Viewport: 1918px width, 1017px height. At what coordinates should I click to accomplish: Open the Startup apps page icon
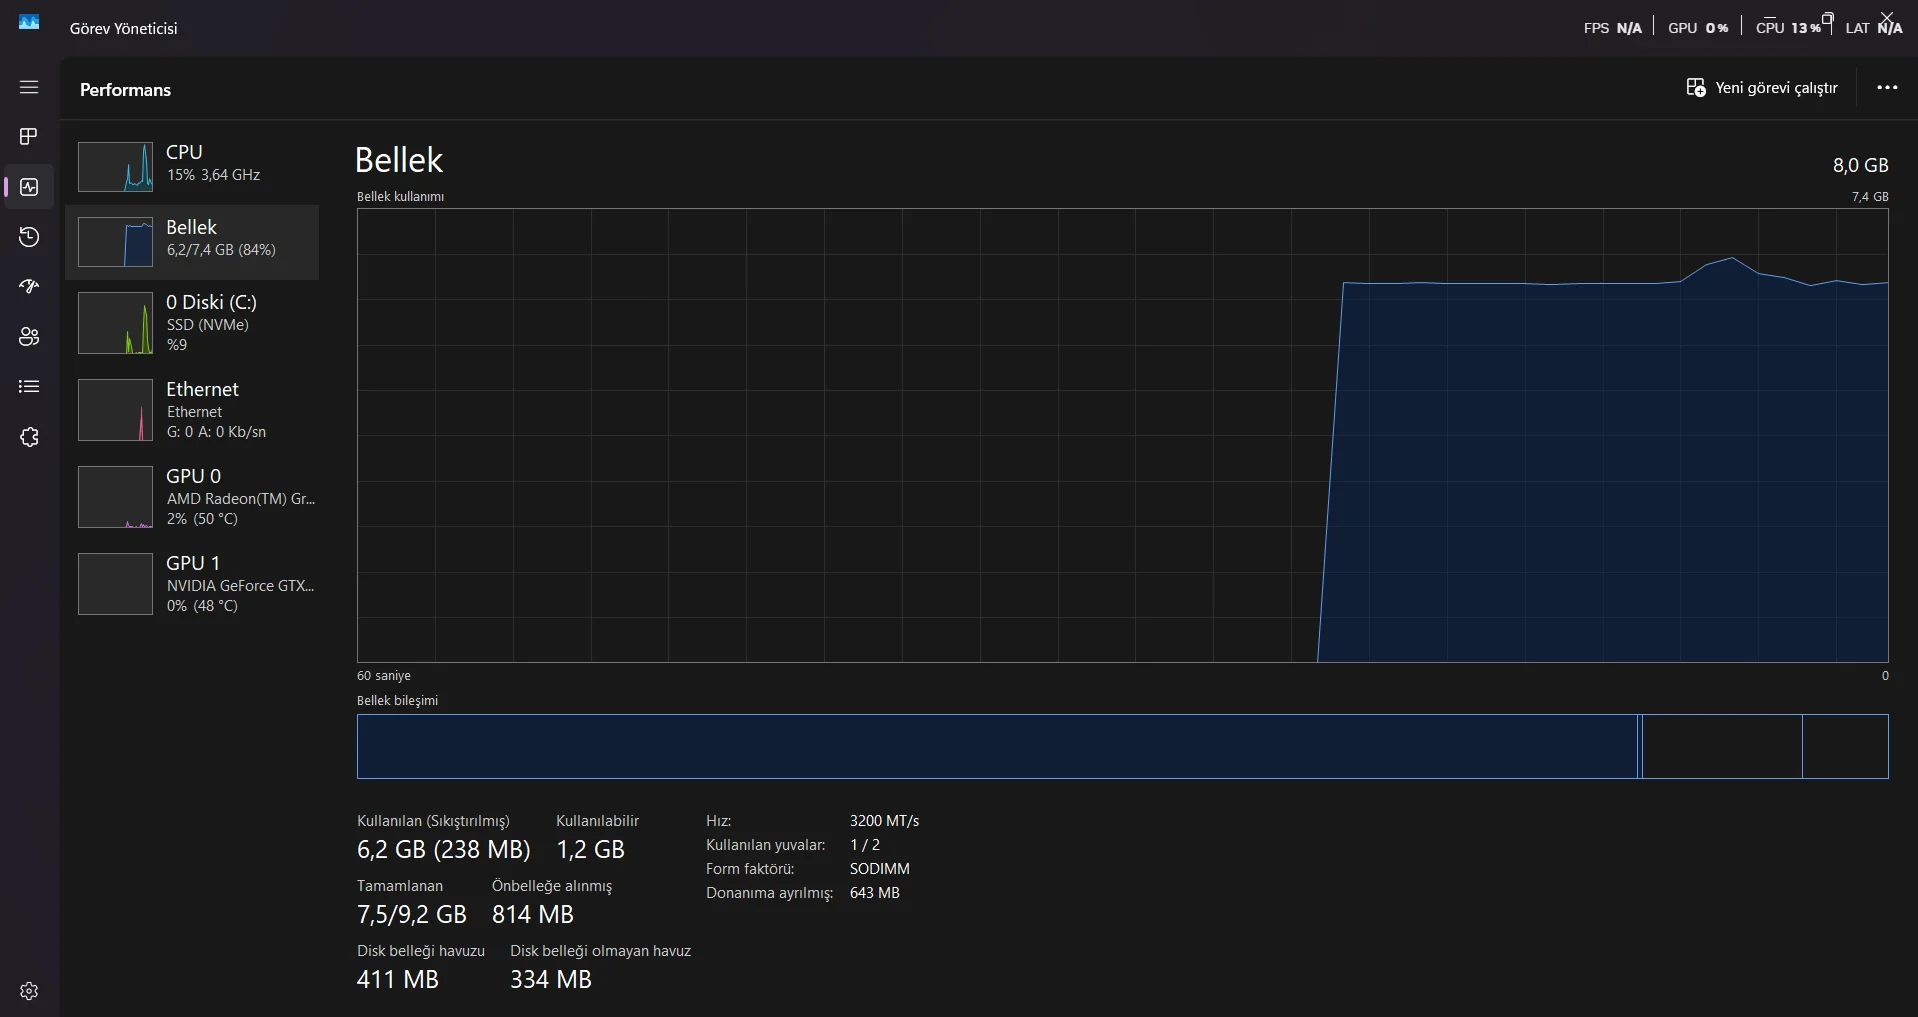tap(29, 287)
